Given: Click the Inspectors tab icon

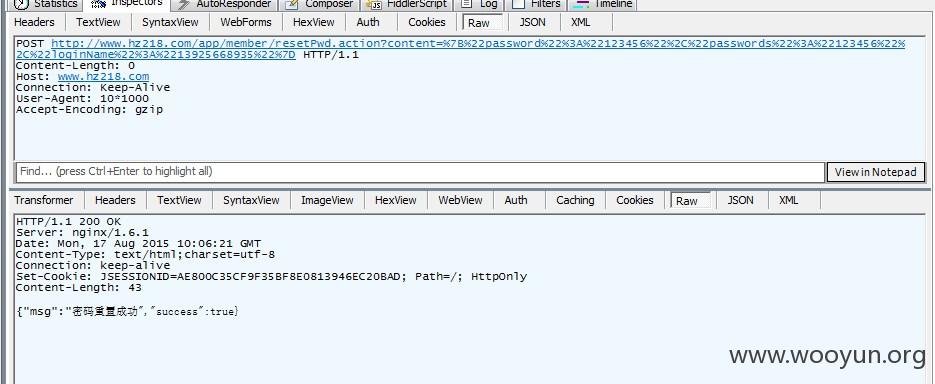Looking at the screenshot, I should coord(98,4).
